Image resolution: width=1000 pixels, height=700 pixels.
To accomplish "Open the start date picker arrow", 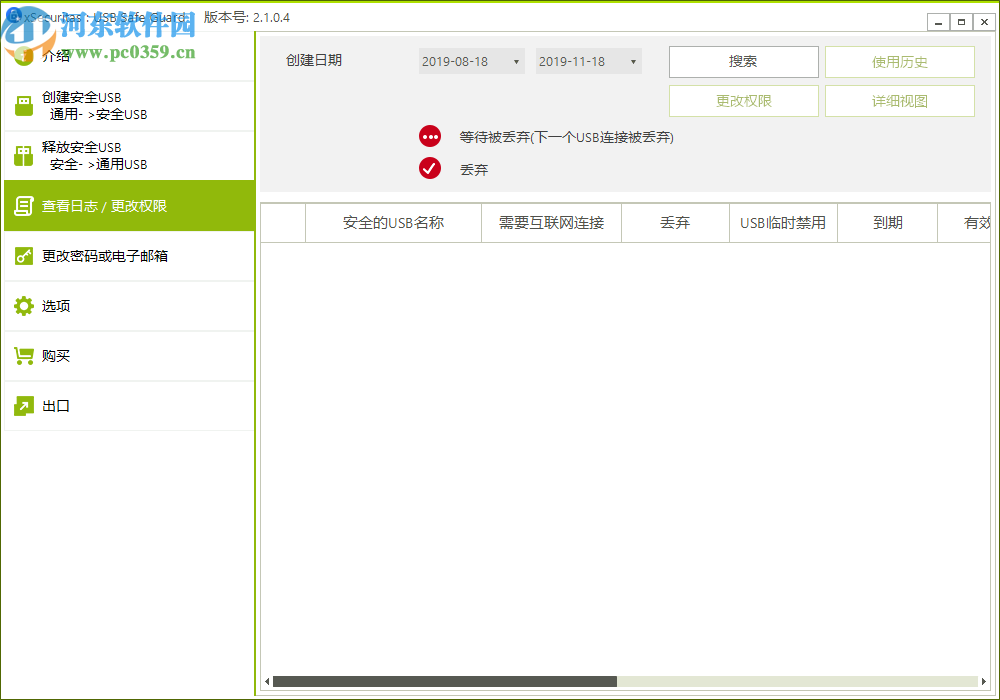I will pos(518,61).
